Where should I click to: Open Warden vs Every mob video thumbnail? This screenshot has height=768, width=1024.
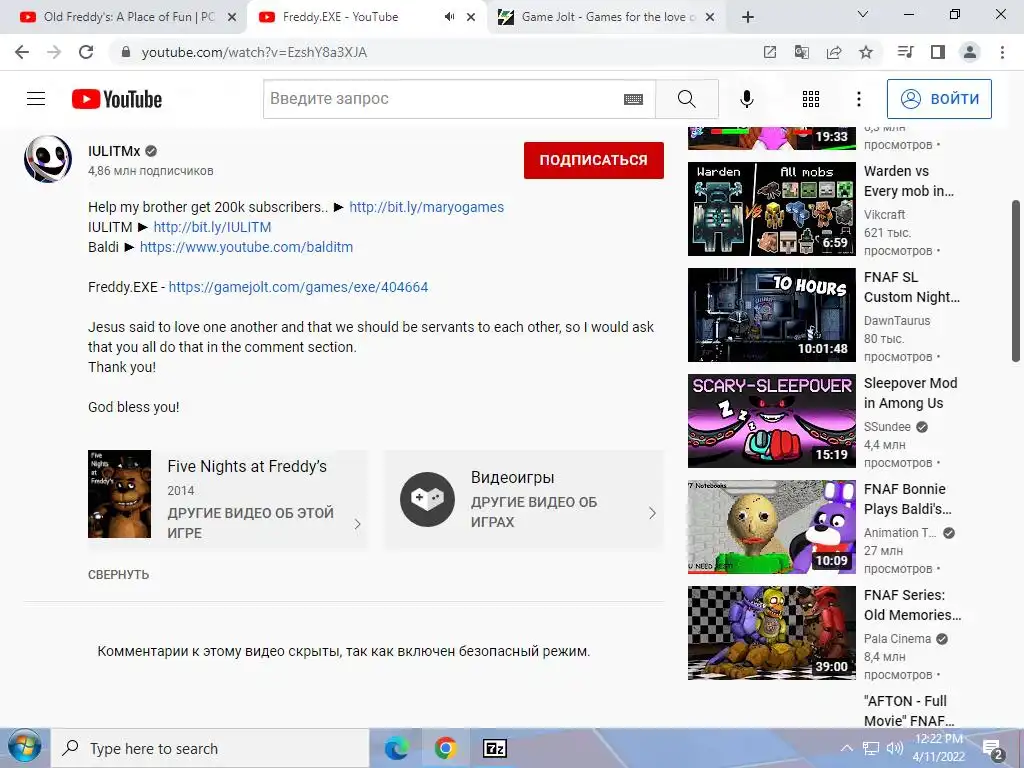(771, 209)
